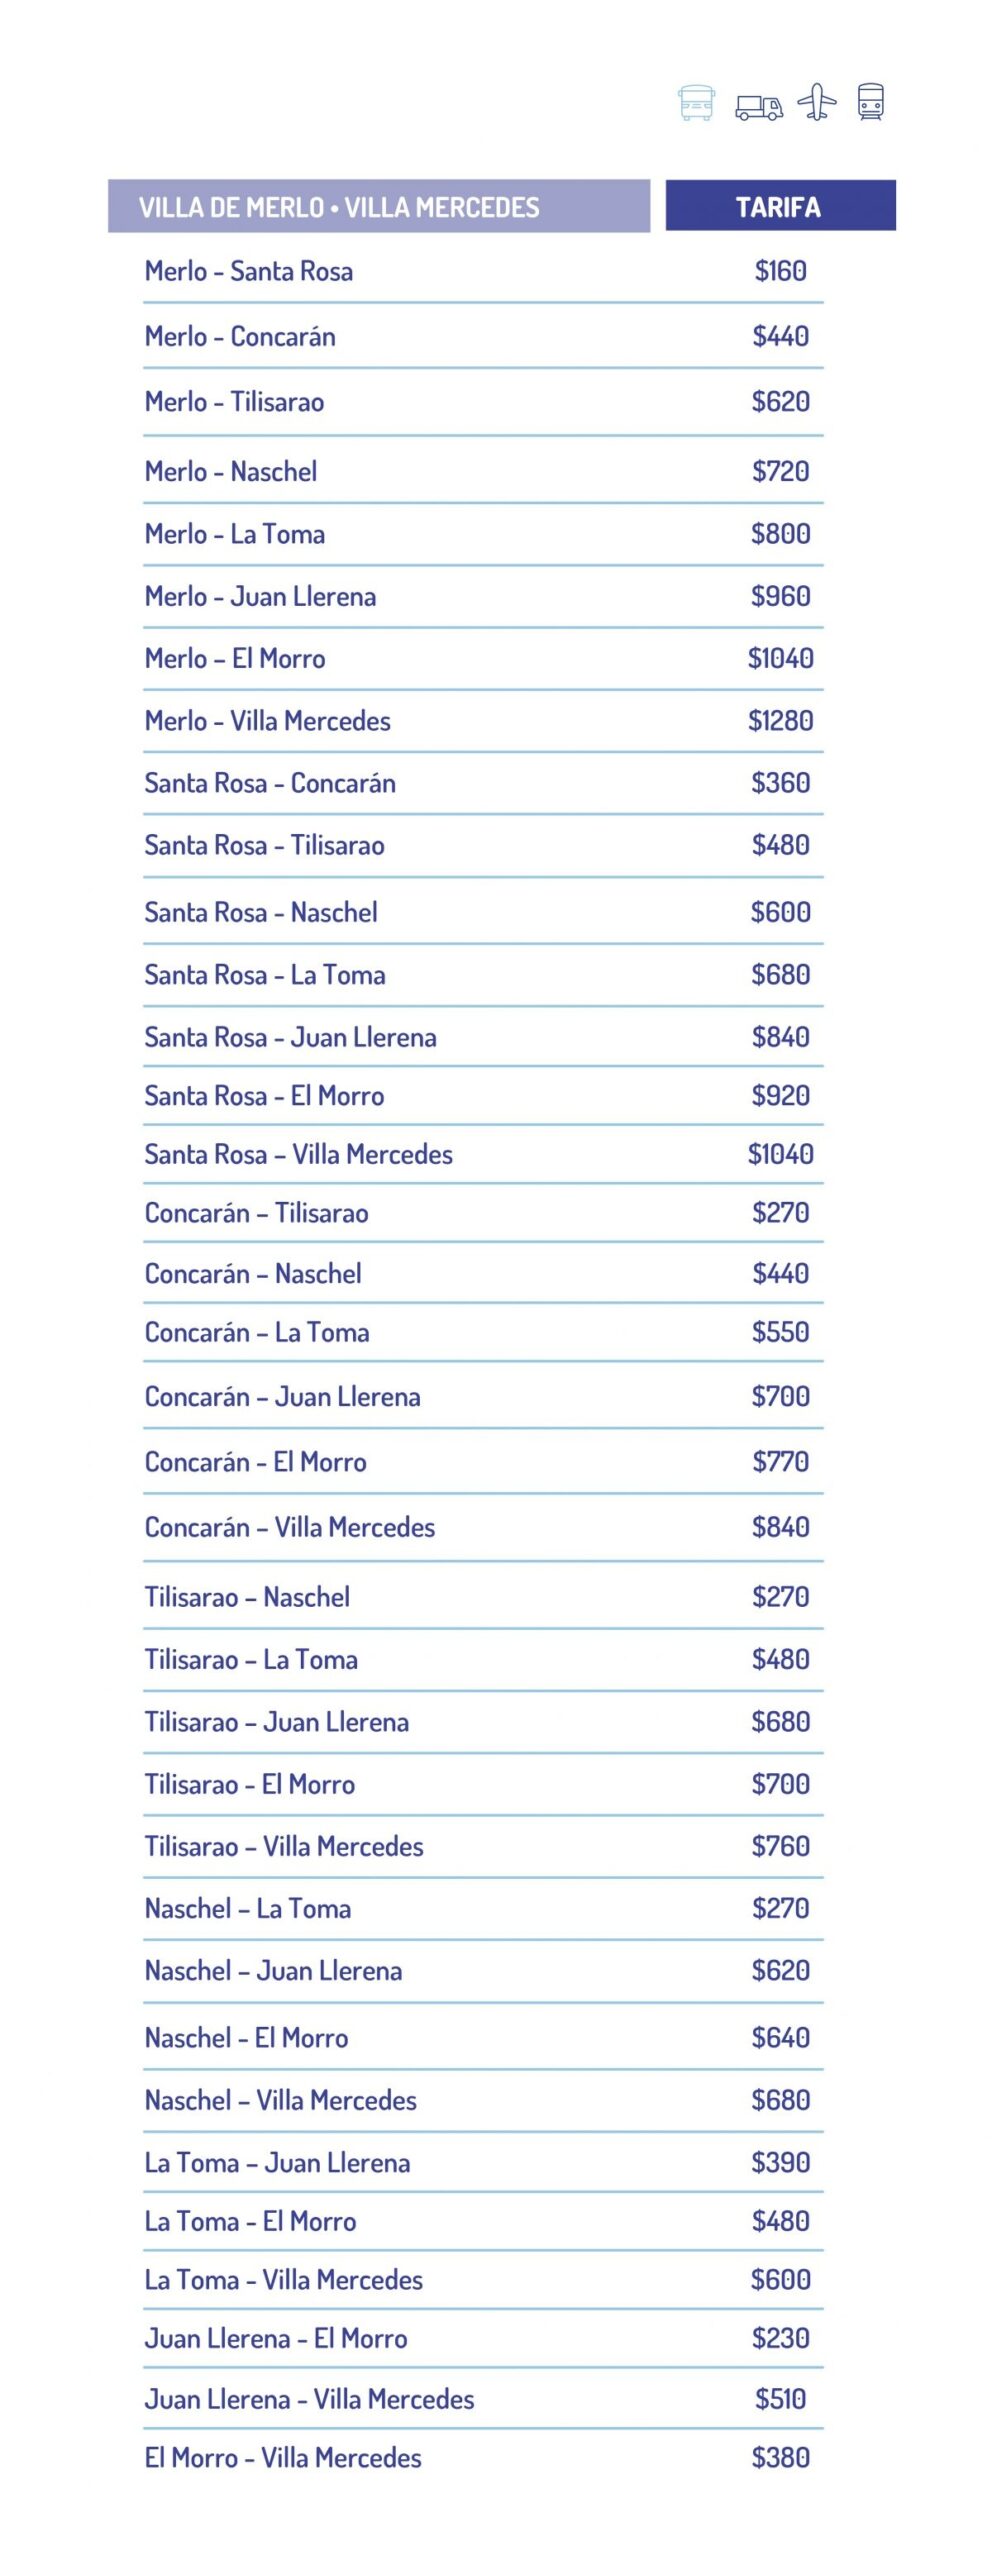Select Tilisarao – Villa Mercedes route

(x=284, y=1847)
